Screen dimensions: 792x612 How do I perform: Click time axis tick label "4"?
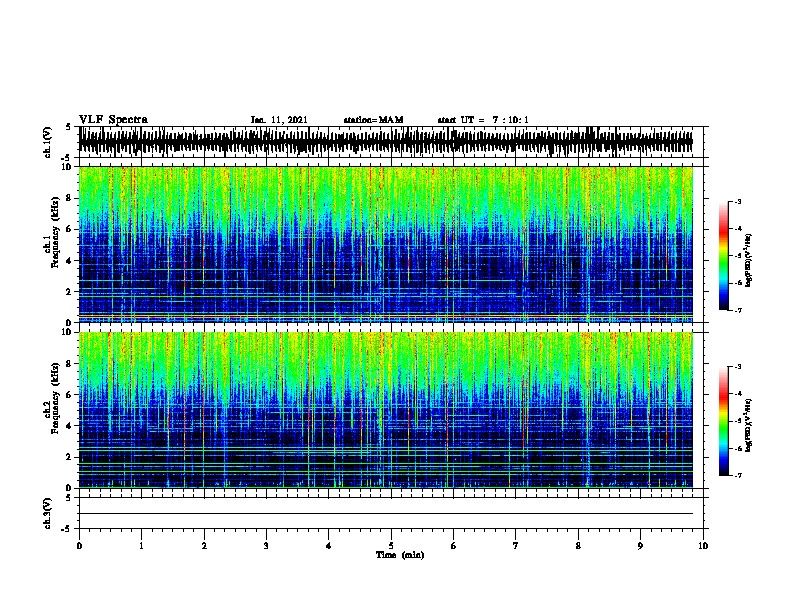coord(329,546)
